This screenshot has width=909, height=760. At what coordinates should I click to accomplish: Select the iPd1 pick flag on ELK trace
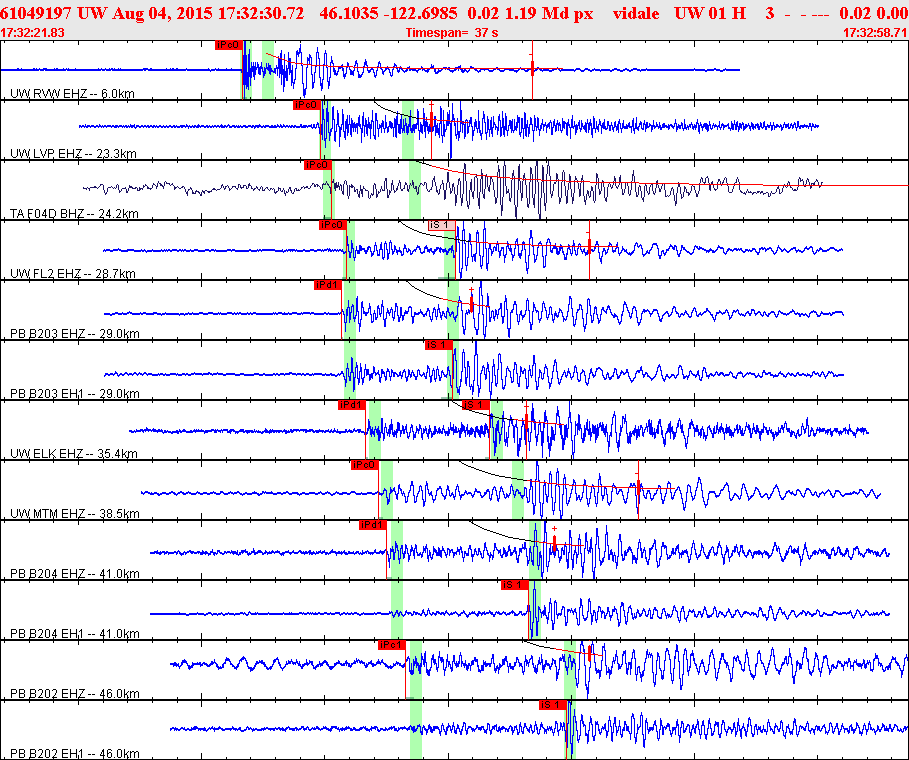pos(352,405)
